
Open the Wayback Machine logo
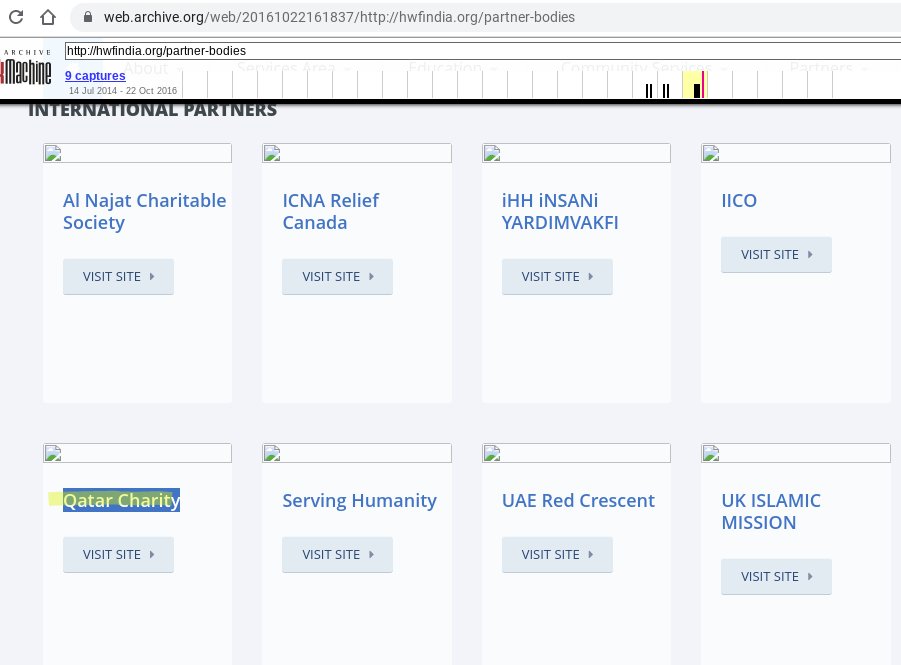click(x=26, y=69)
